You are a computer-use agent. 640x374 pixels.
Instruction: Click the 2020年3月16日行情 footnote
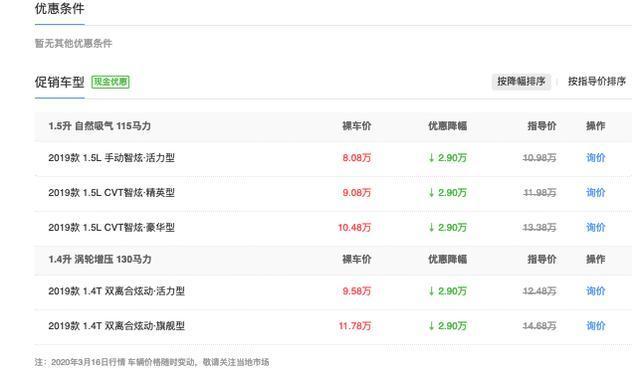[152, 362]
